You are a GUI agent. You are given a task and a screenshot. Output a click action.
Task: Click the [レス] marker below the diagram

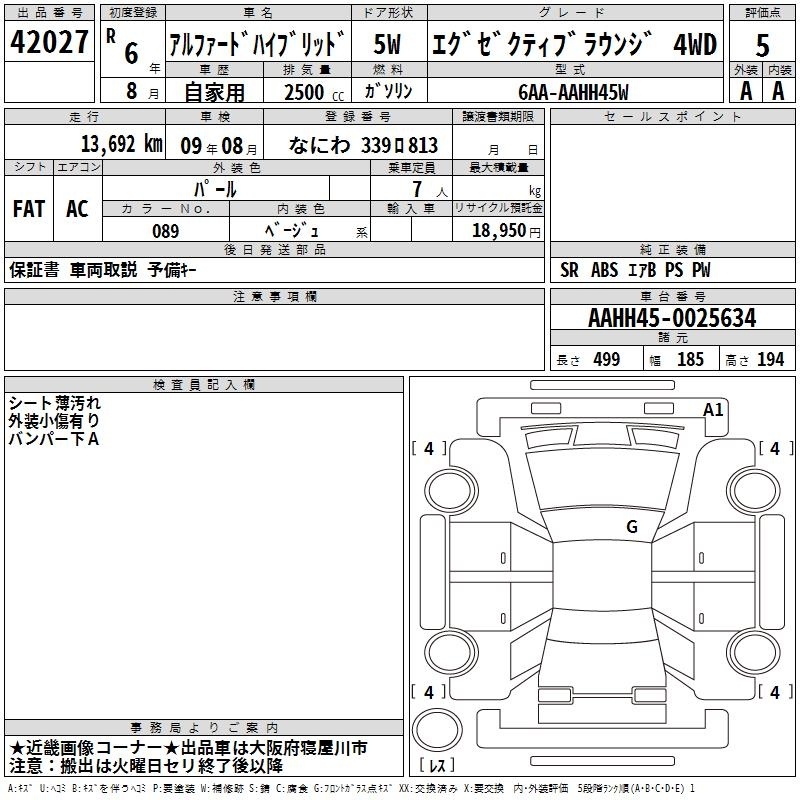coord(436,766)
